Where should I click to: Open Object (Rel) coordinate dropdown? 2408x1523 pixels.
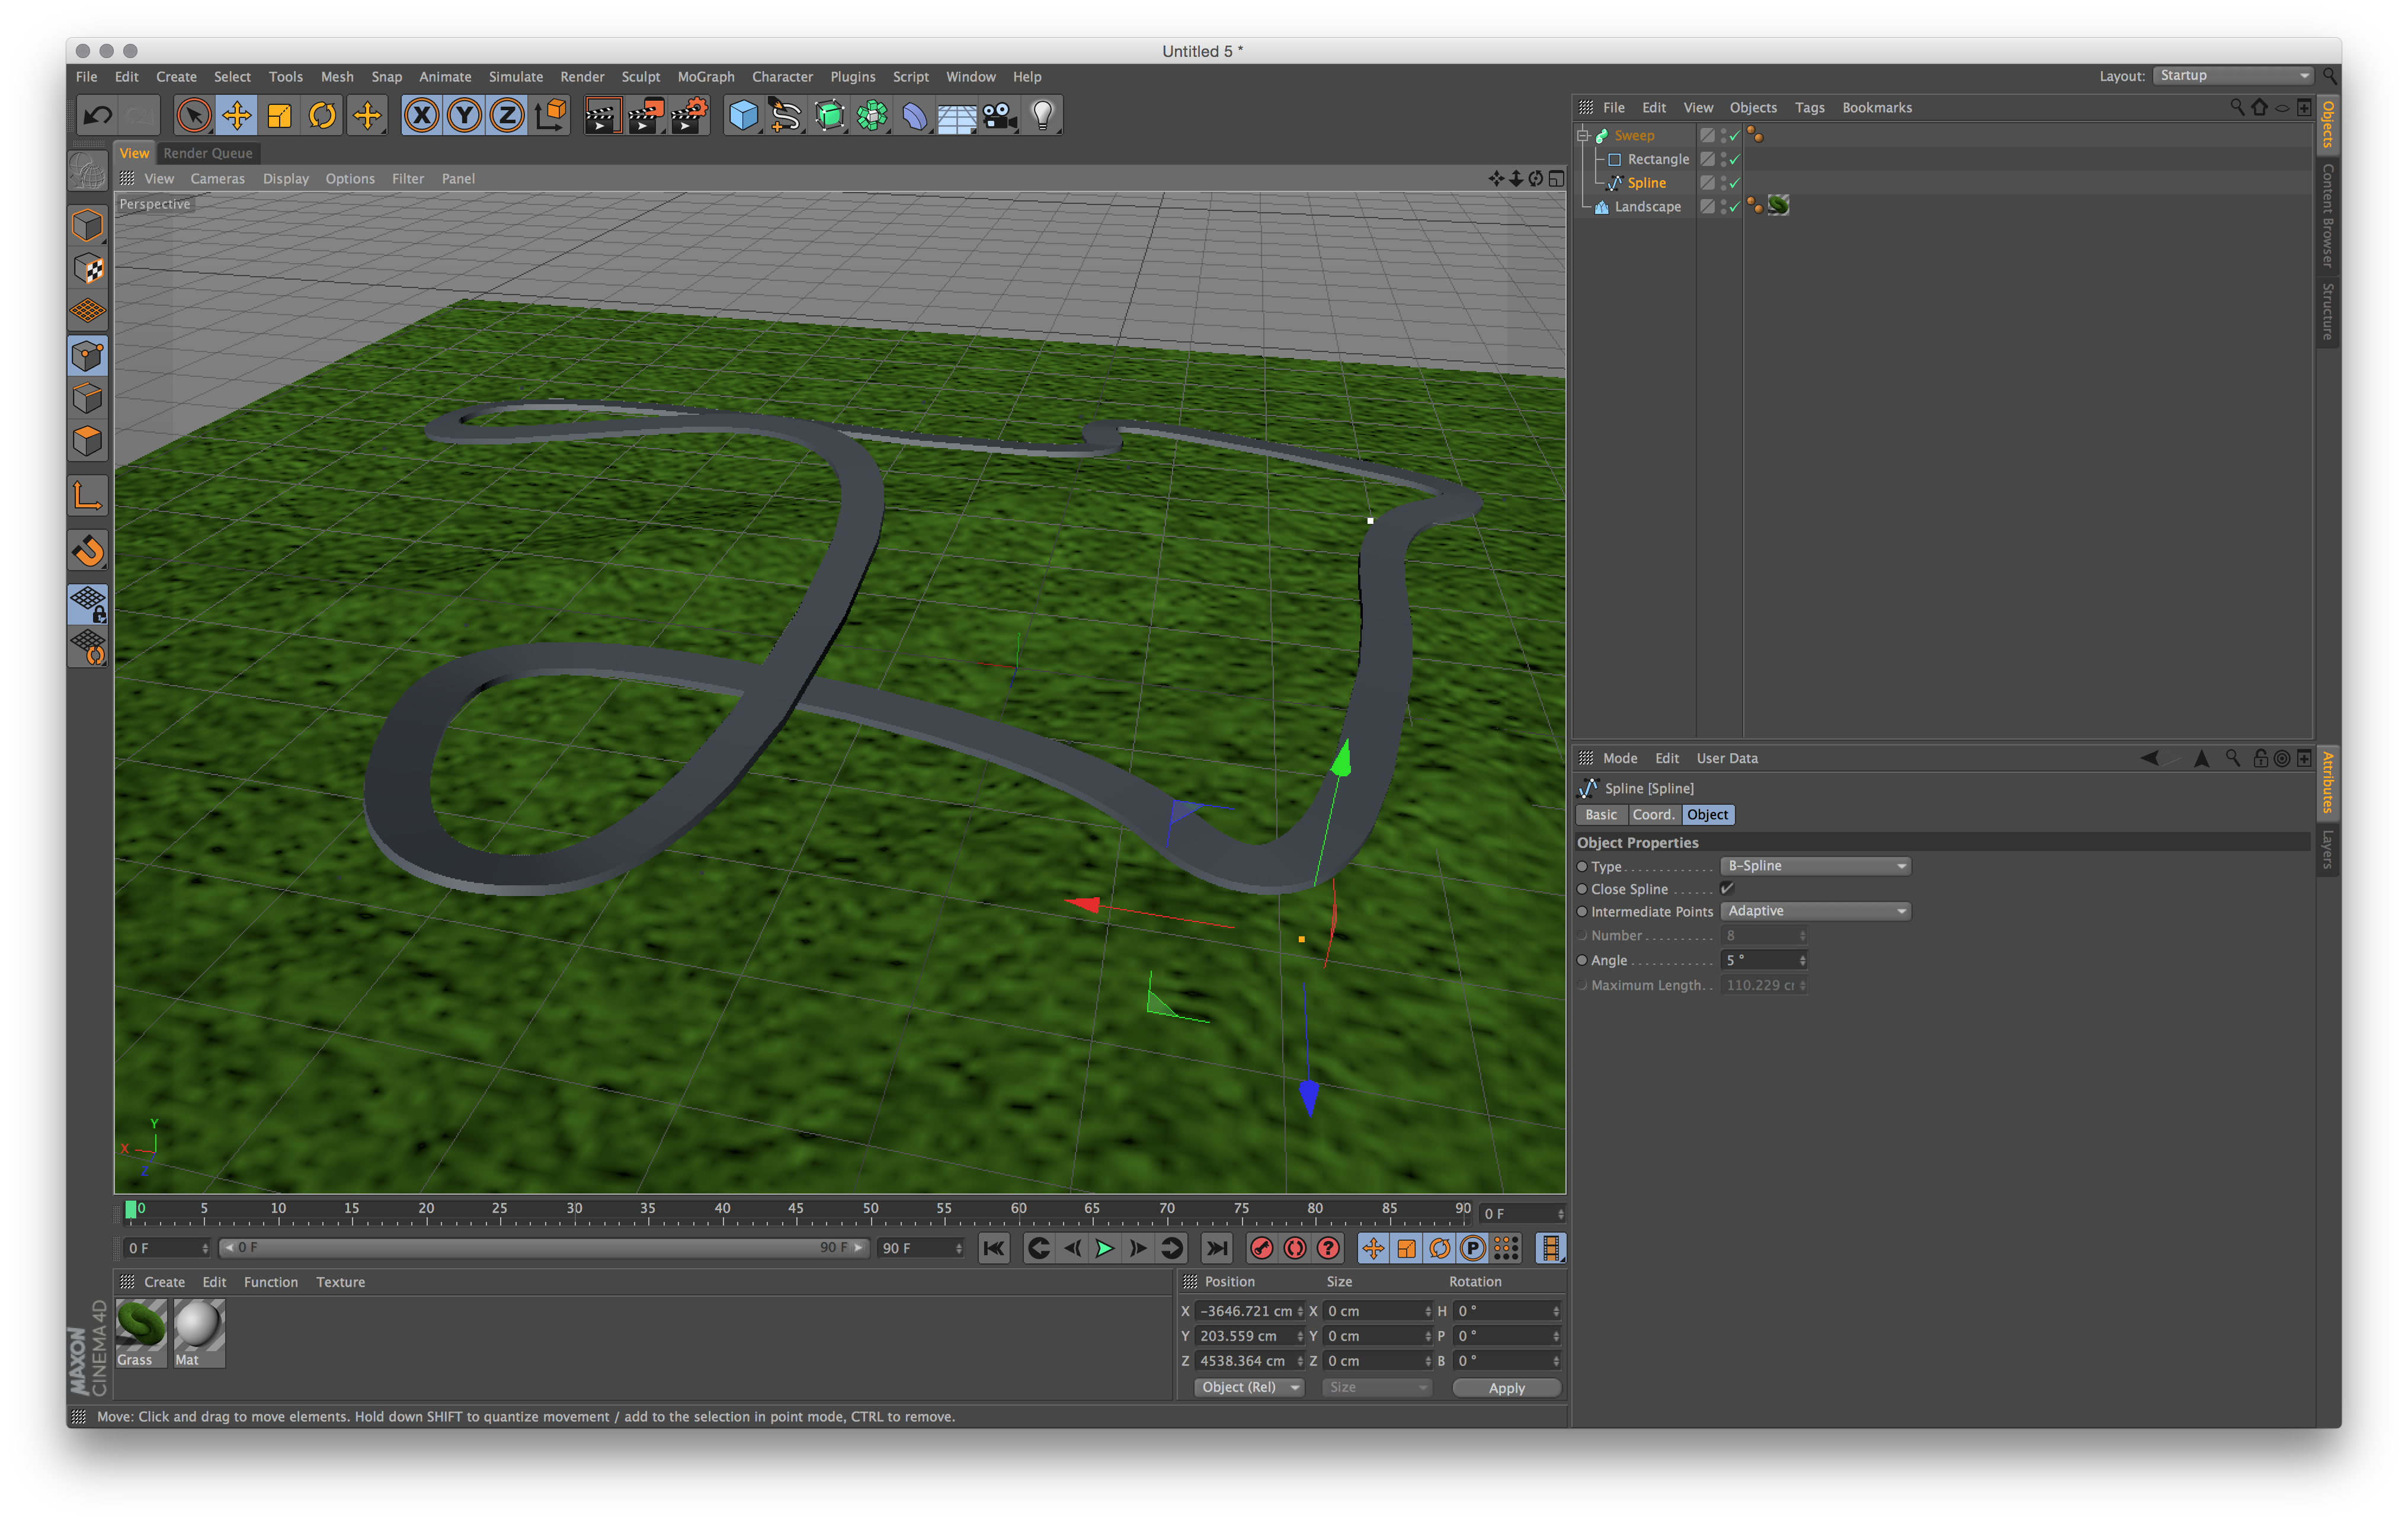(x=1250, y=1388)
